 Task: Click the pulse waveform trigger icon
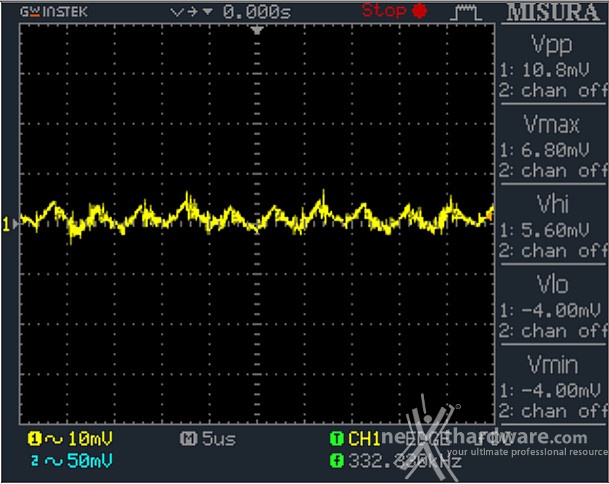coord(466,13)
